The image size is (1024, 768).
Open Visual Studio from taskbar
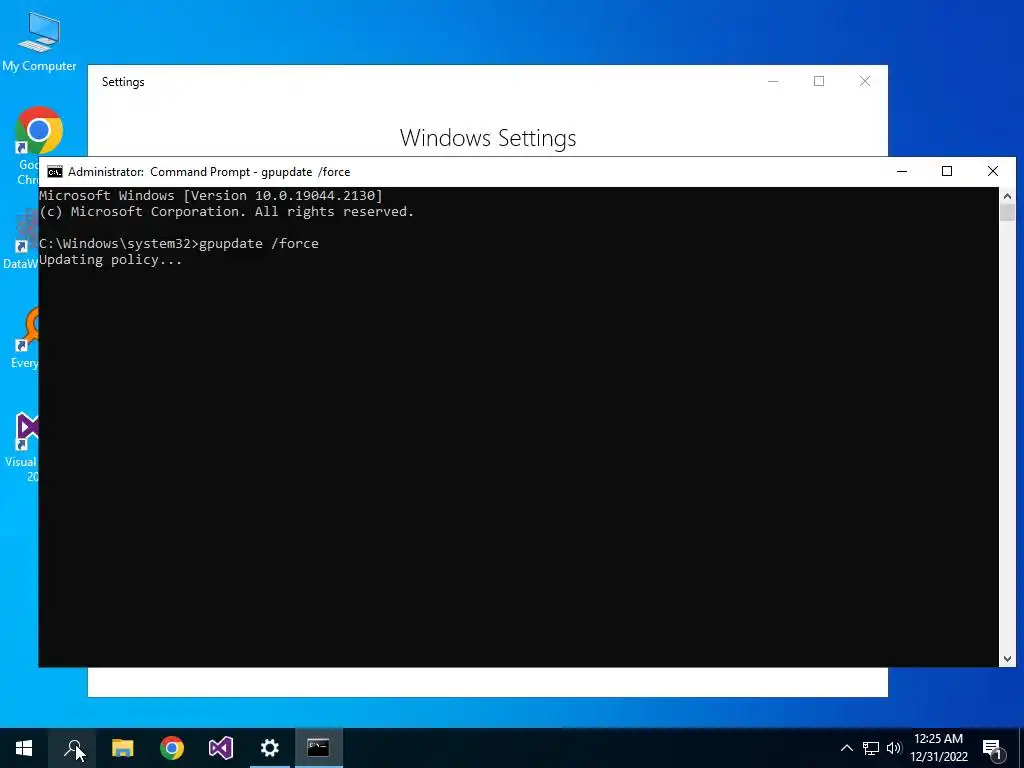(221, 748)
